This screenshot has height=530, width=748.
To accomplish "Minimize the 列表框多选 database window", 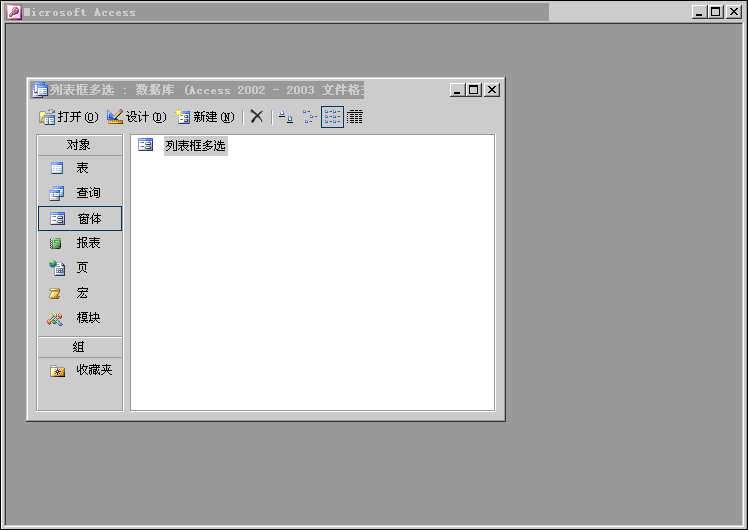I will [x=457, y=90].
